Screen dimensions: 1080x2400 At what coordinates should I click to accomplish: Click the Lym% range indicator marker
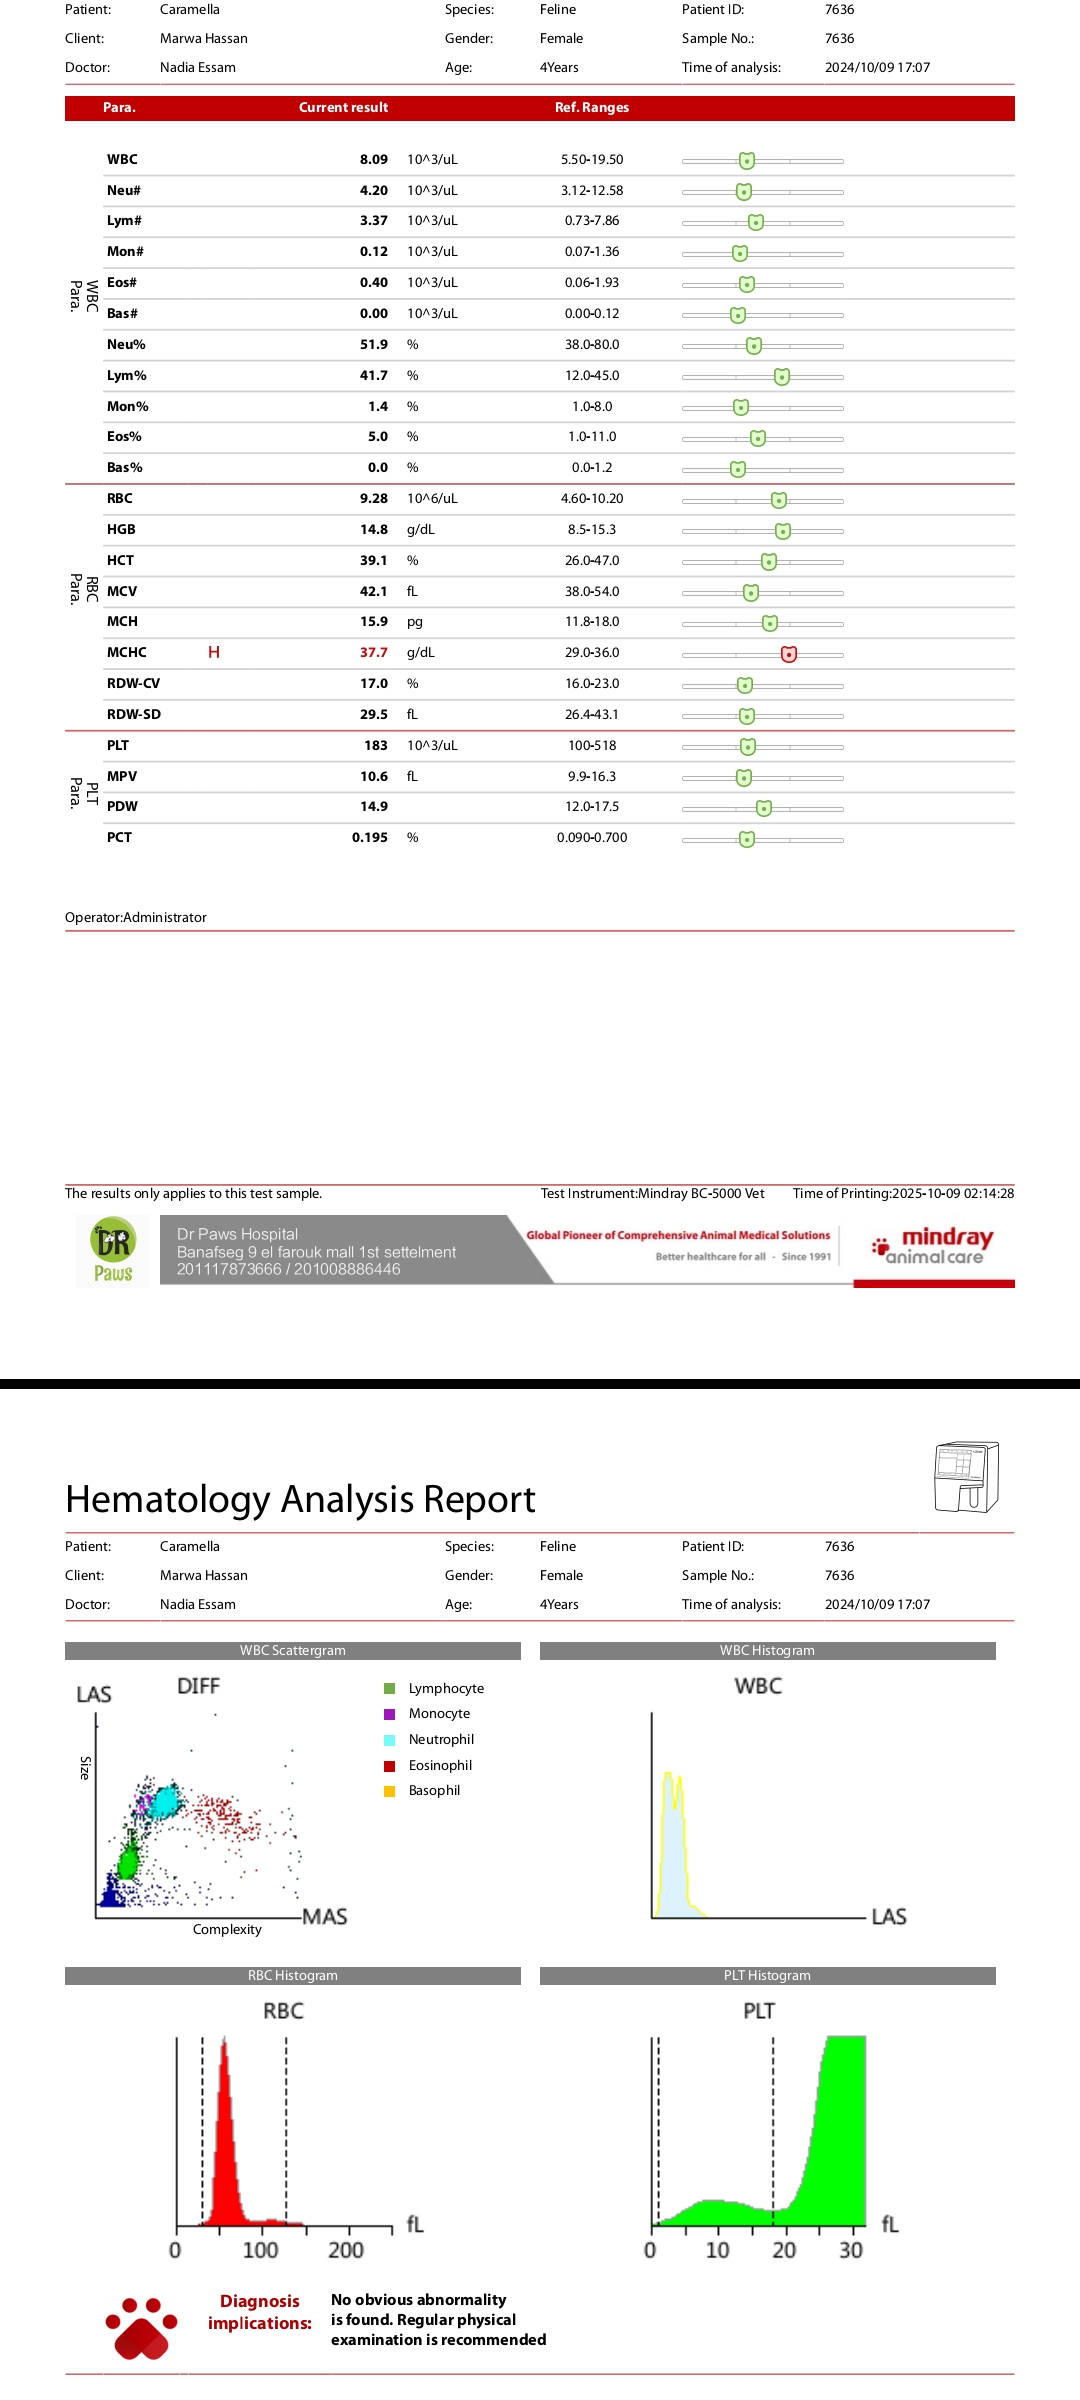pos(782,377)
